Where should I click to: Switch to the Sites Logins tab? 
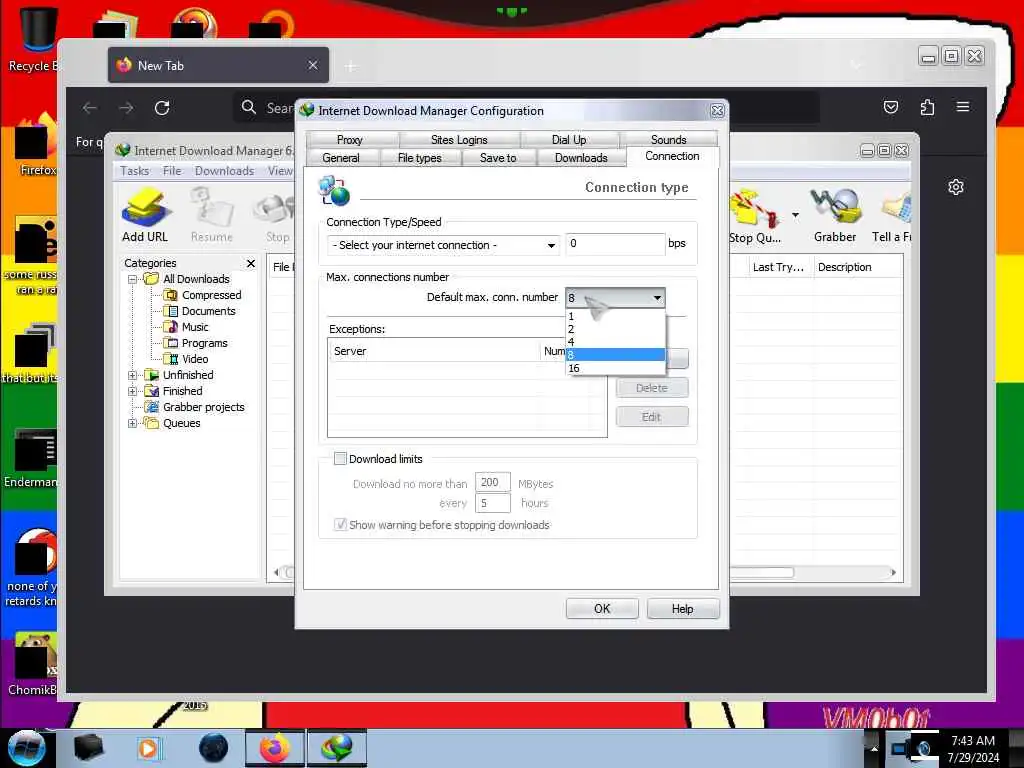click(x=459, y=140)
